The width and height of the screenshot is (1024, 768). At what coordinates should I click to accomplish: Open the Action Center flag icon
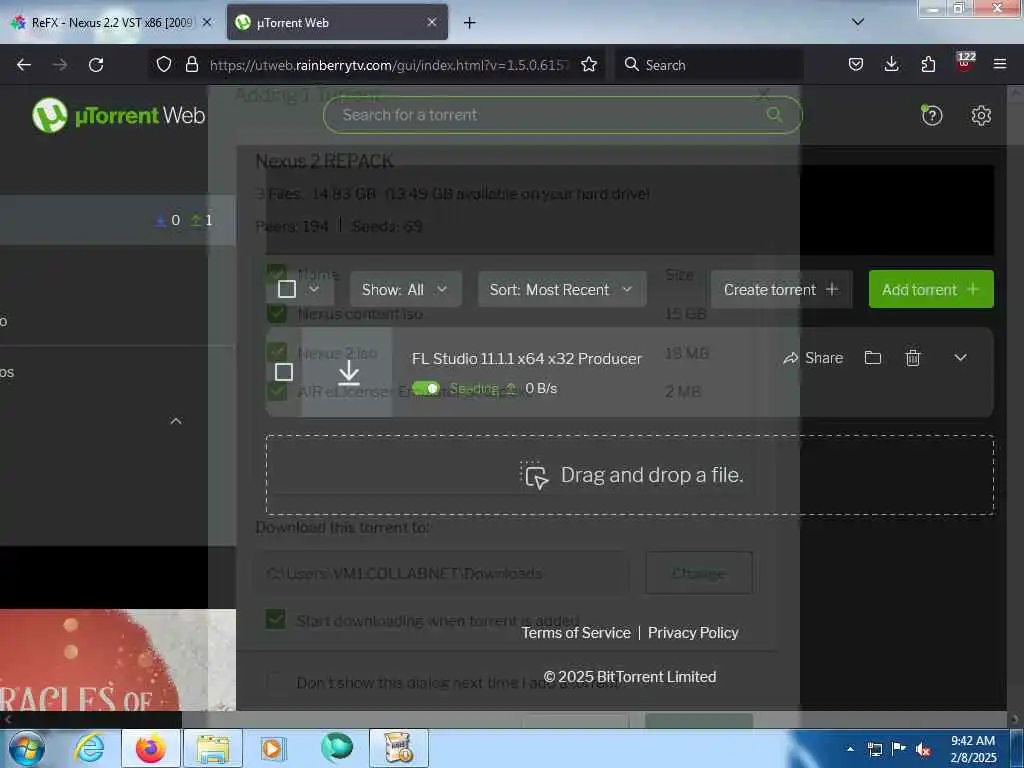pos(898,749)
